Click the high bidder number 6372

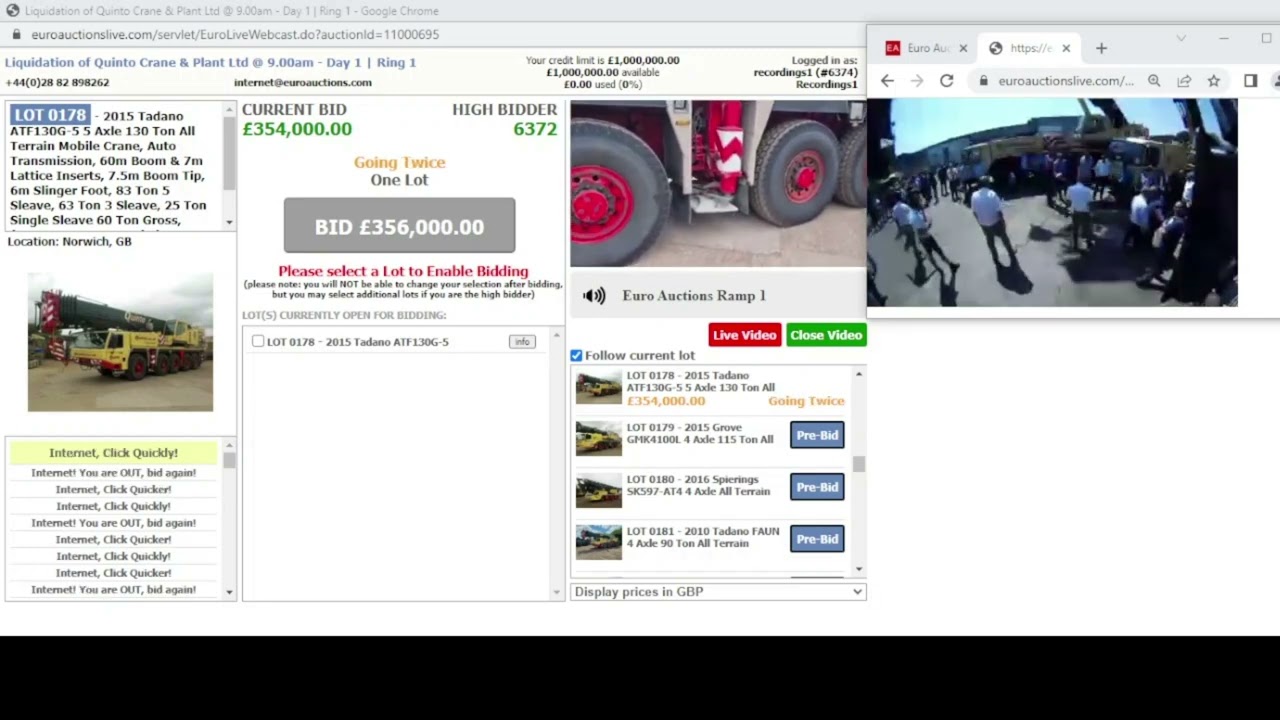(535, 129)
